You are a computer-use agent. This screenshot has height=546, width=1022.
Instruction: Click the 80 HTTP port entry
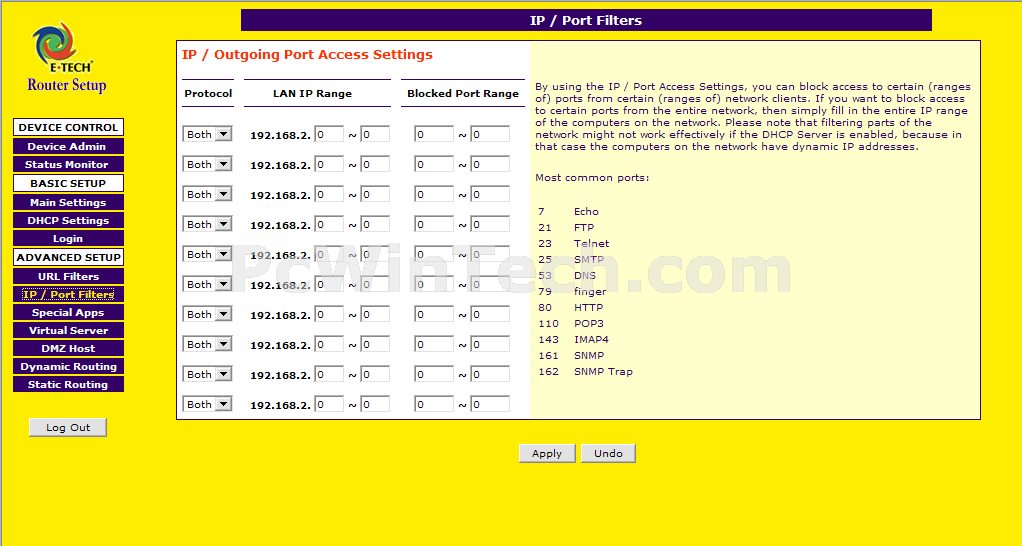(570, 308)
